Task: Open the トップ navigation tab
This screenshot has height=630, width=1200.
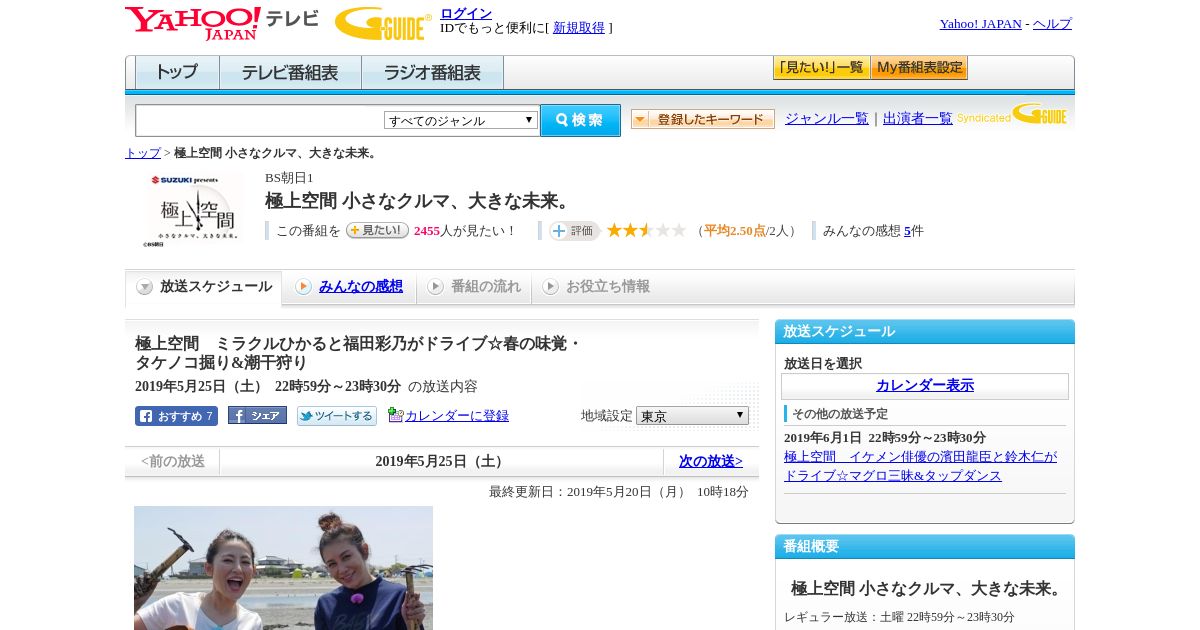Action: tap(177, 73)
